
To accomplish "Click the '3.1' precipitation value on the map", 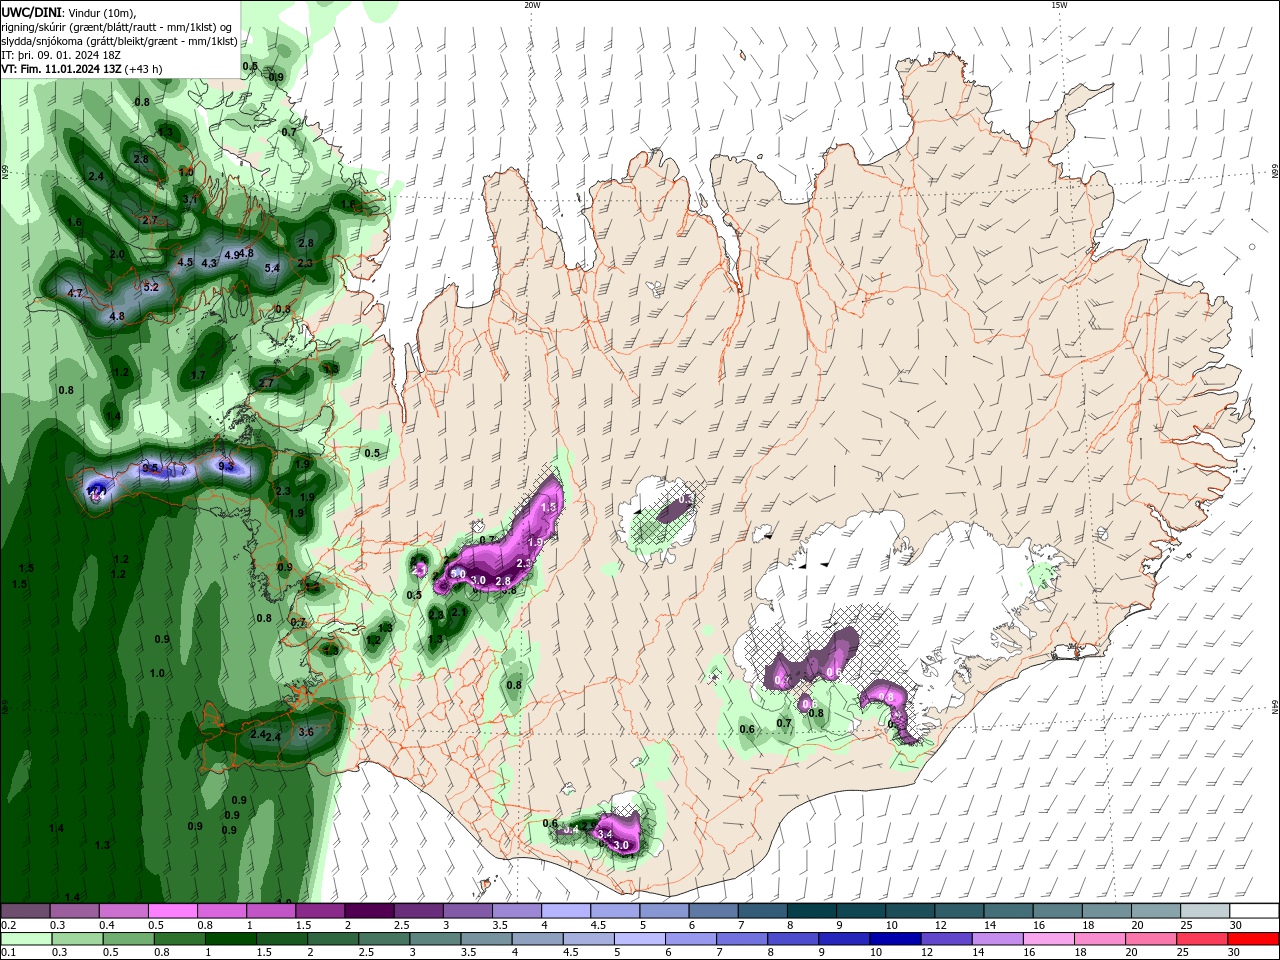I will 190,199.
